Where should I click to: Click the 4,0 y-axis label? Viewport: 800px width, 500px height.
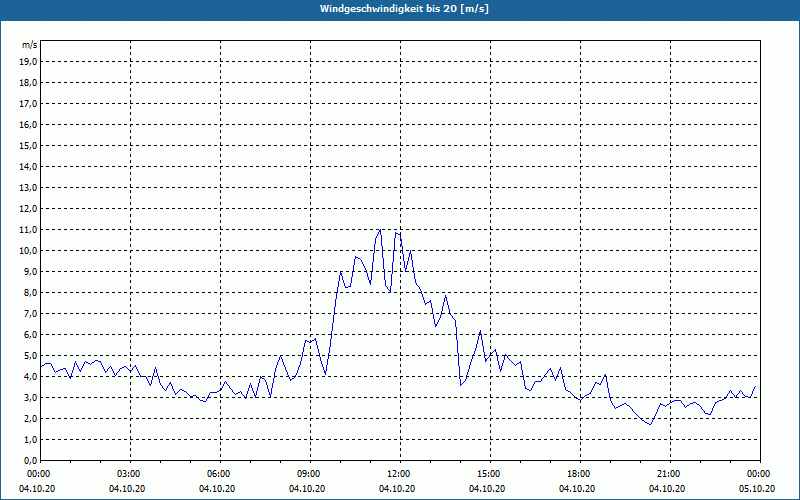(30, 377)
